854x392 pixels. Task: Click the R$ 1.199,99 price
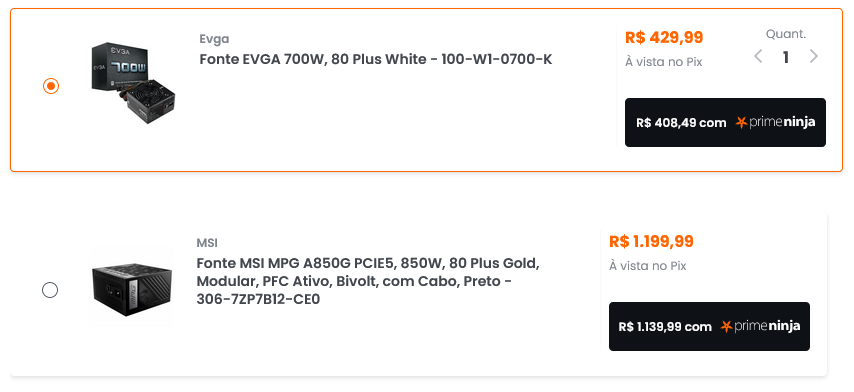click(x=651, y=241)
